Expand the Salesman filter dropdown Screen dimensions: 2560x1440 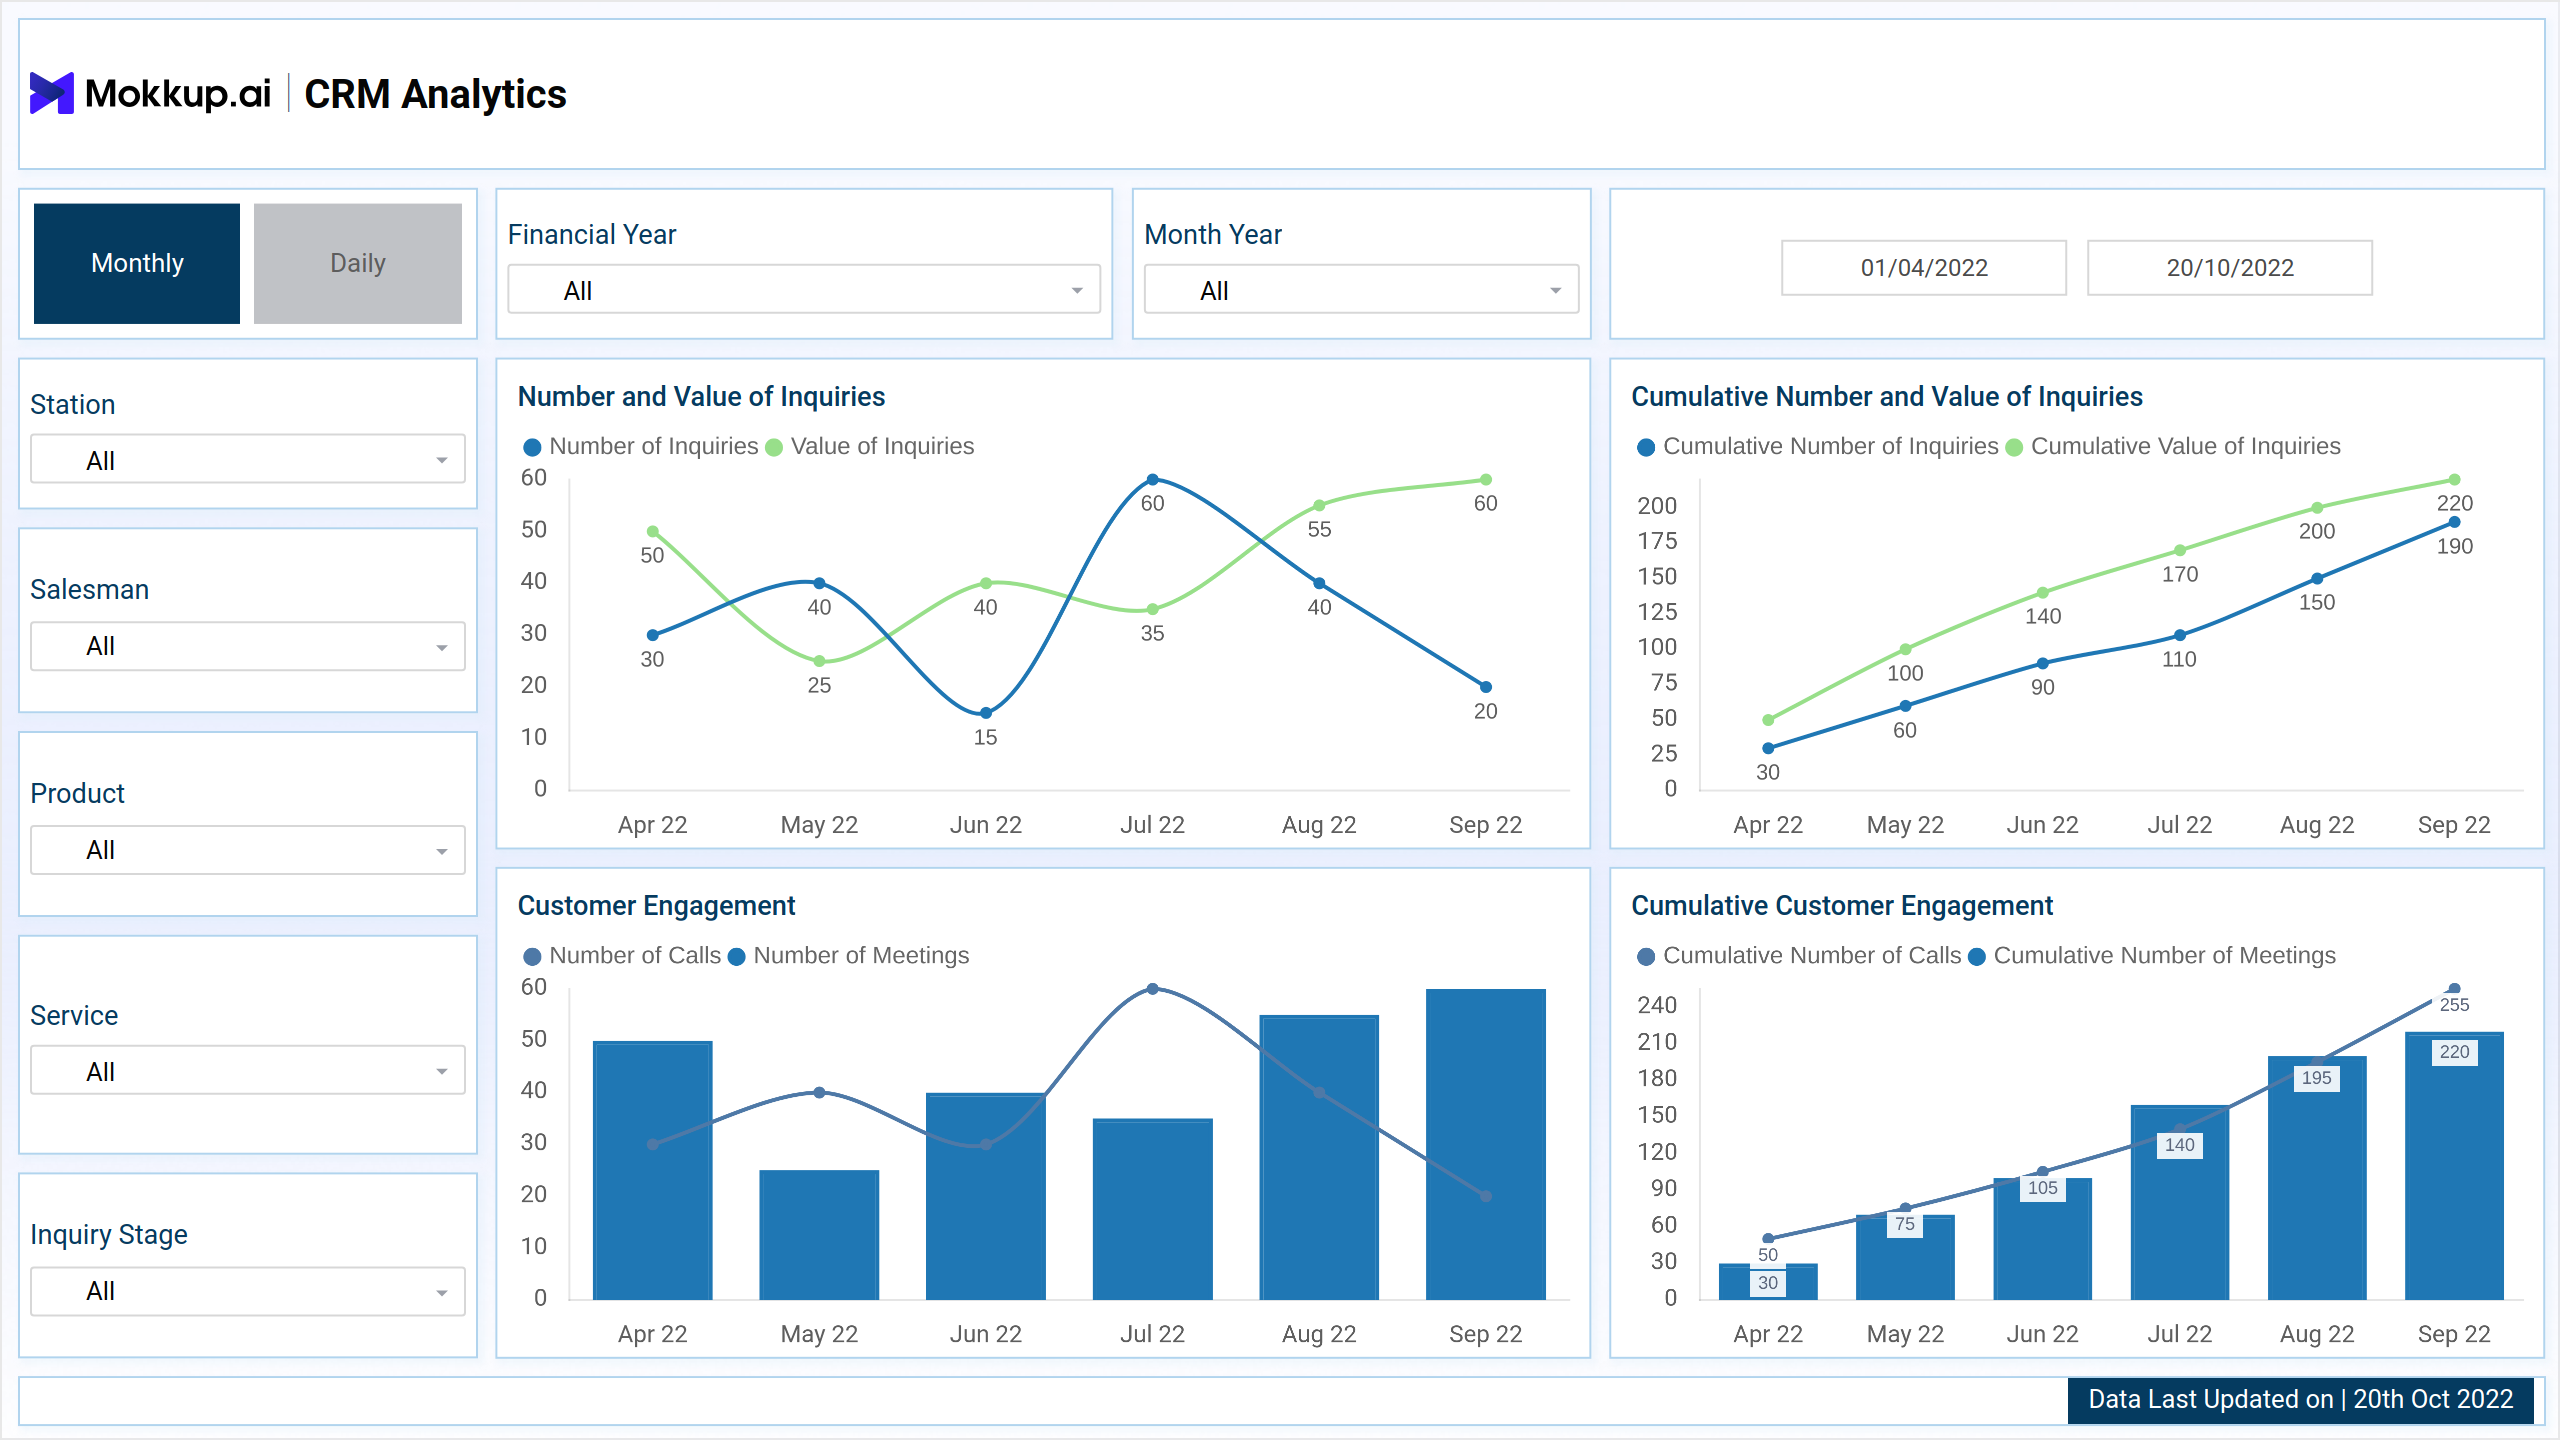[248, 646]
